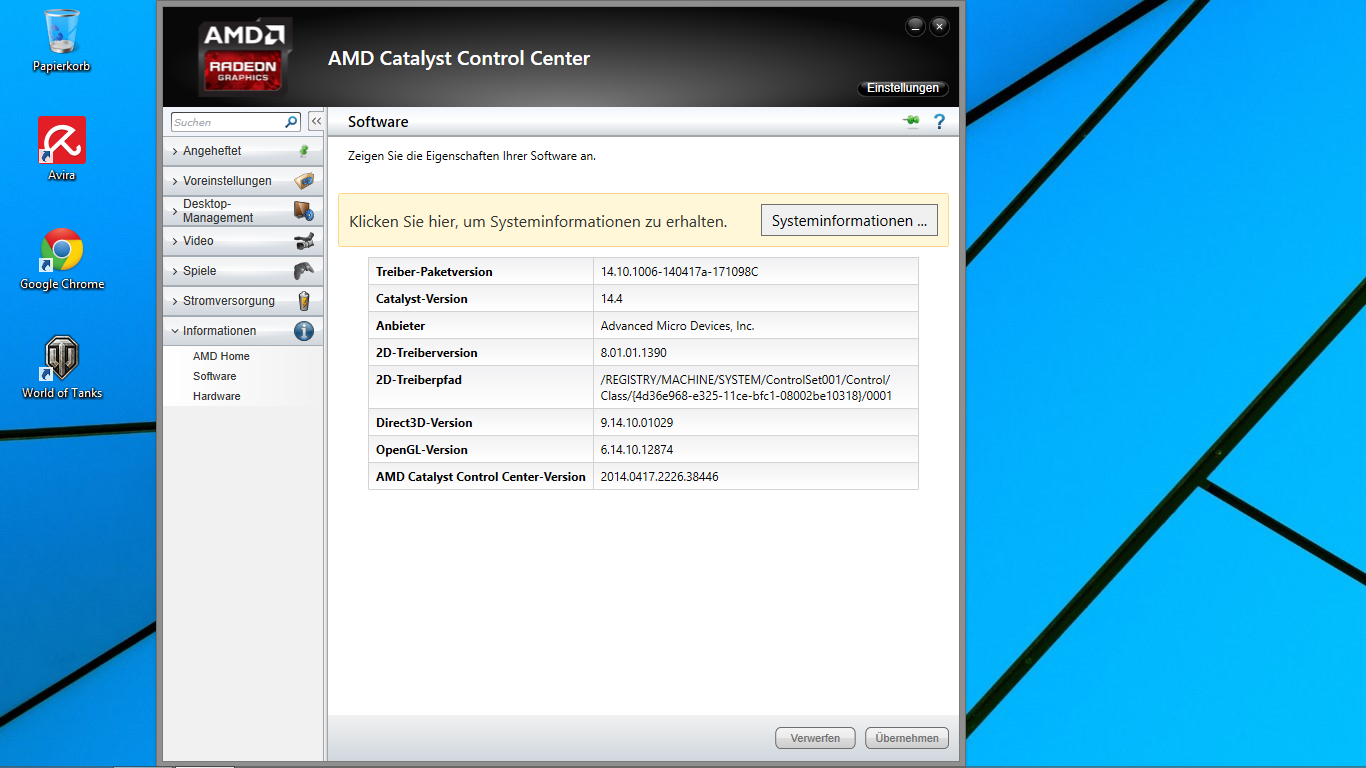Select OpenGL-Version value 6.14.10.12874
1366x768 pixels.
click(x=636, y=450)
